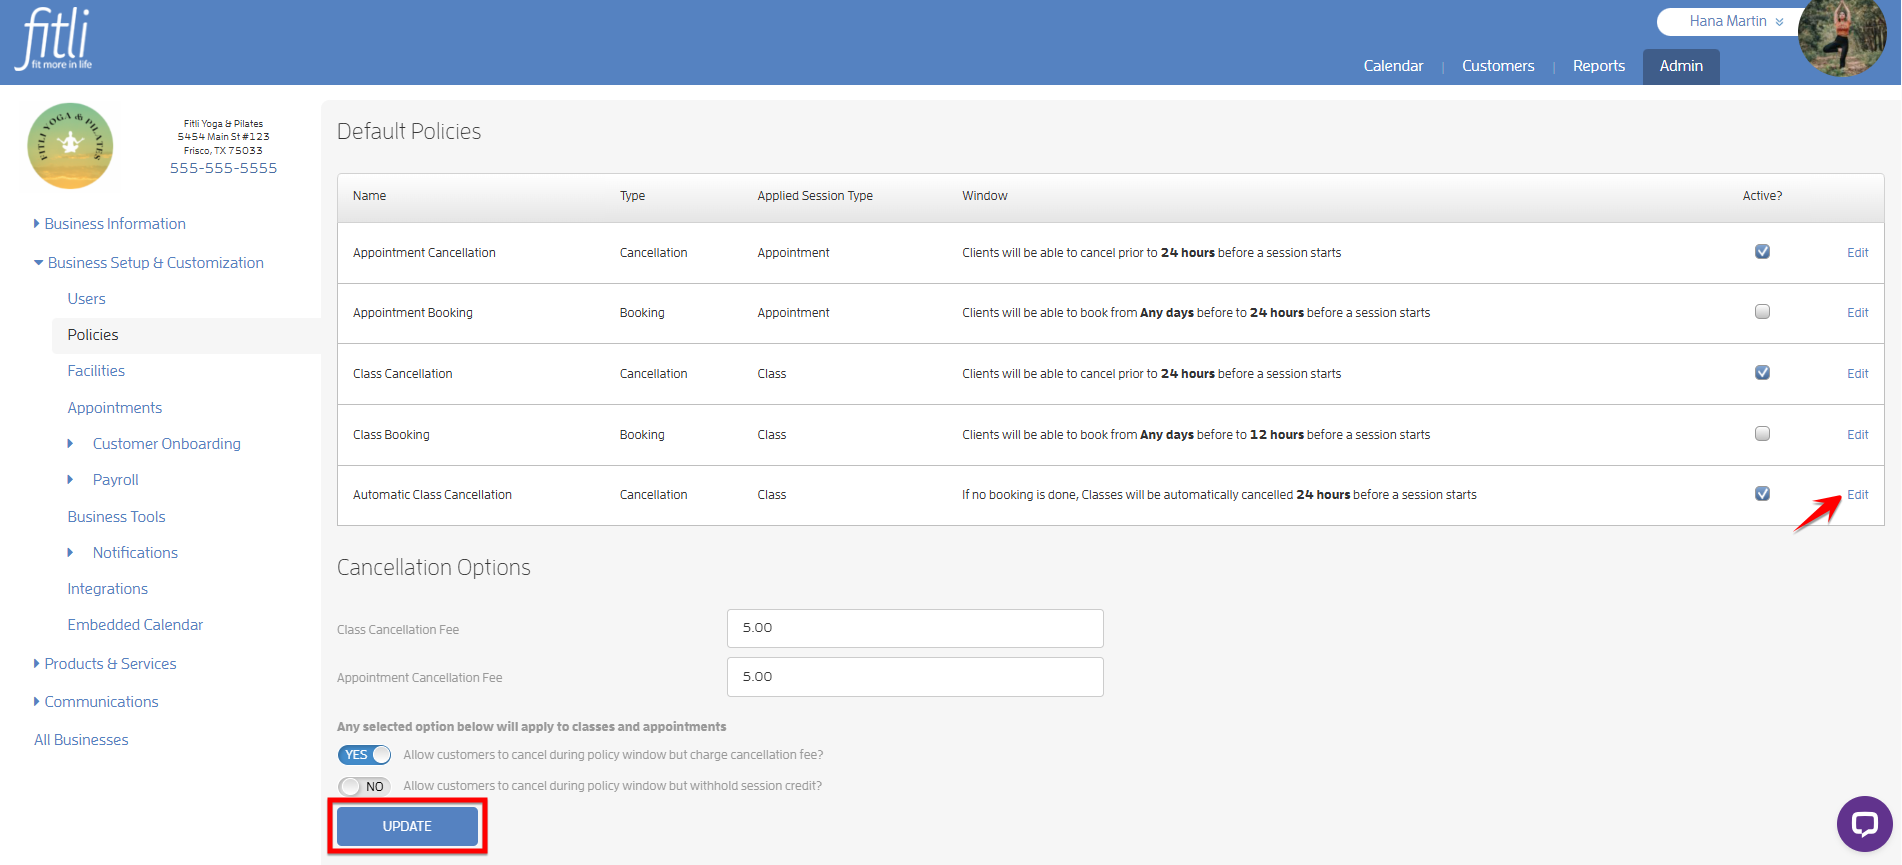Image resolution: width=1902 pixels, height=865 pixels.
Task: Edit the Automatic Class Cancellation policy
Action: point(1857,495)
